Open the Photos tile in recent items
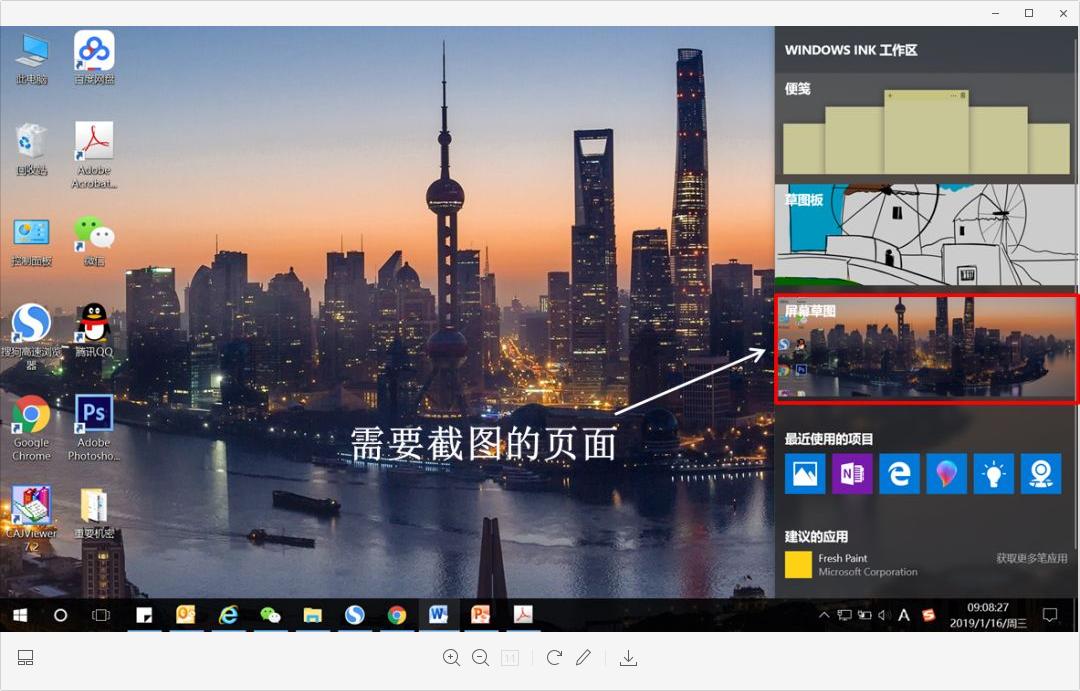Screen dimensions: 1080x691 [805, 473]
